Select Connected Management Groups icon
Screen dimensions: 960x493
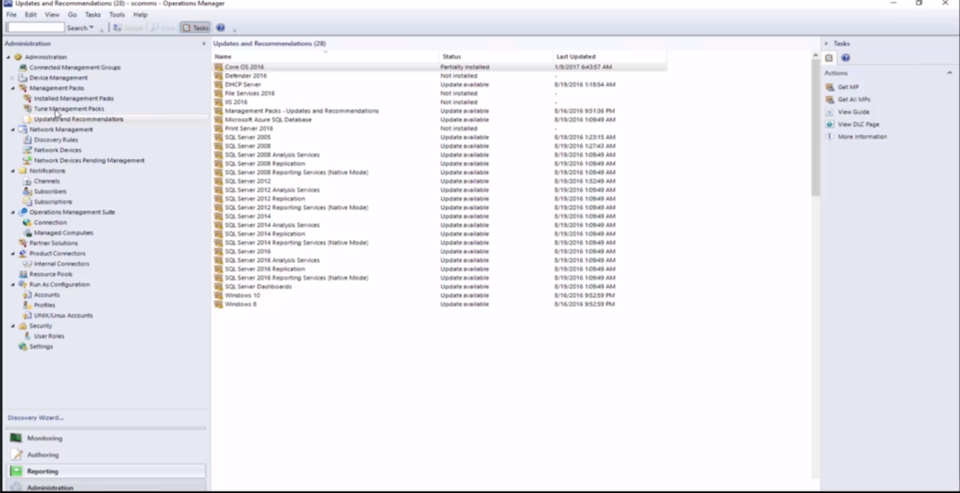pyautogui.click(x=23, y=67)
